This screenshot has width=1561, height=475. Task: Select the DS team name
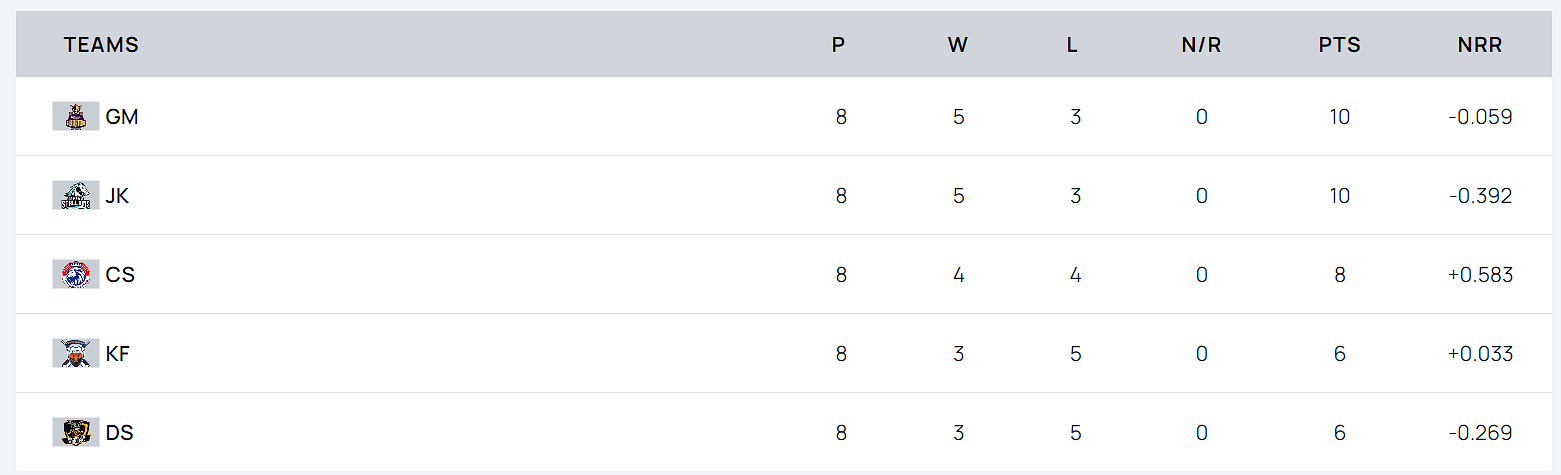click(120, 433)
